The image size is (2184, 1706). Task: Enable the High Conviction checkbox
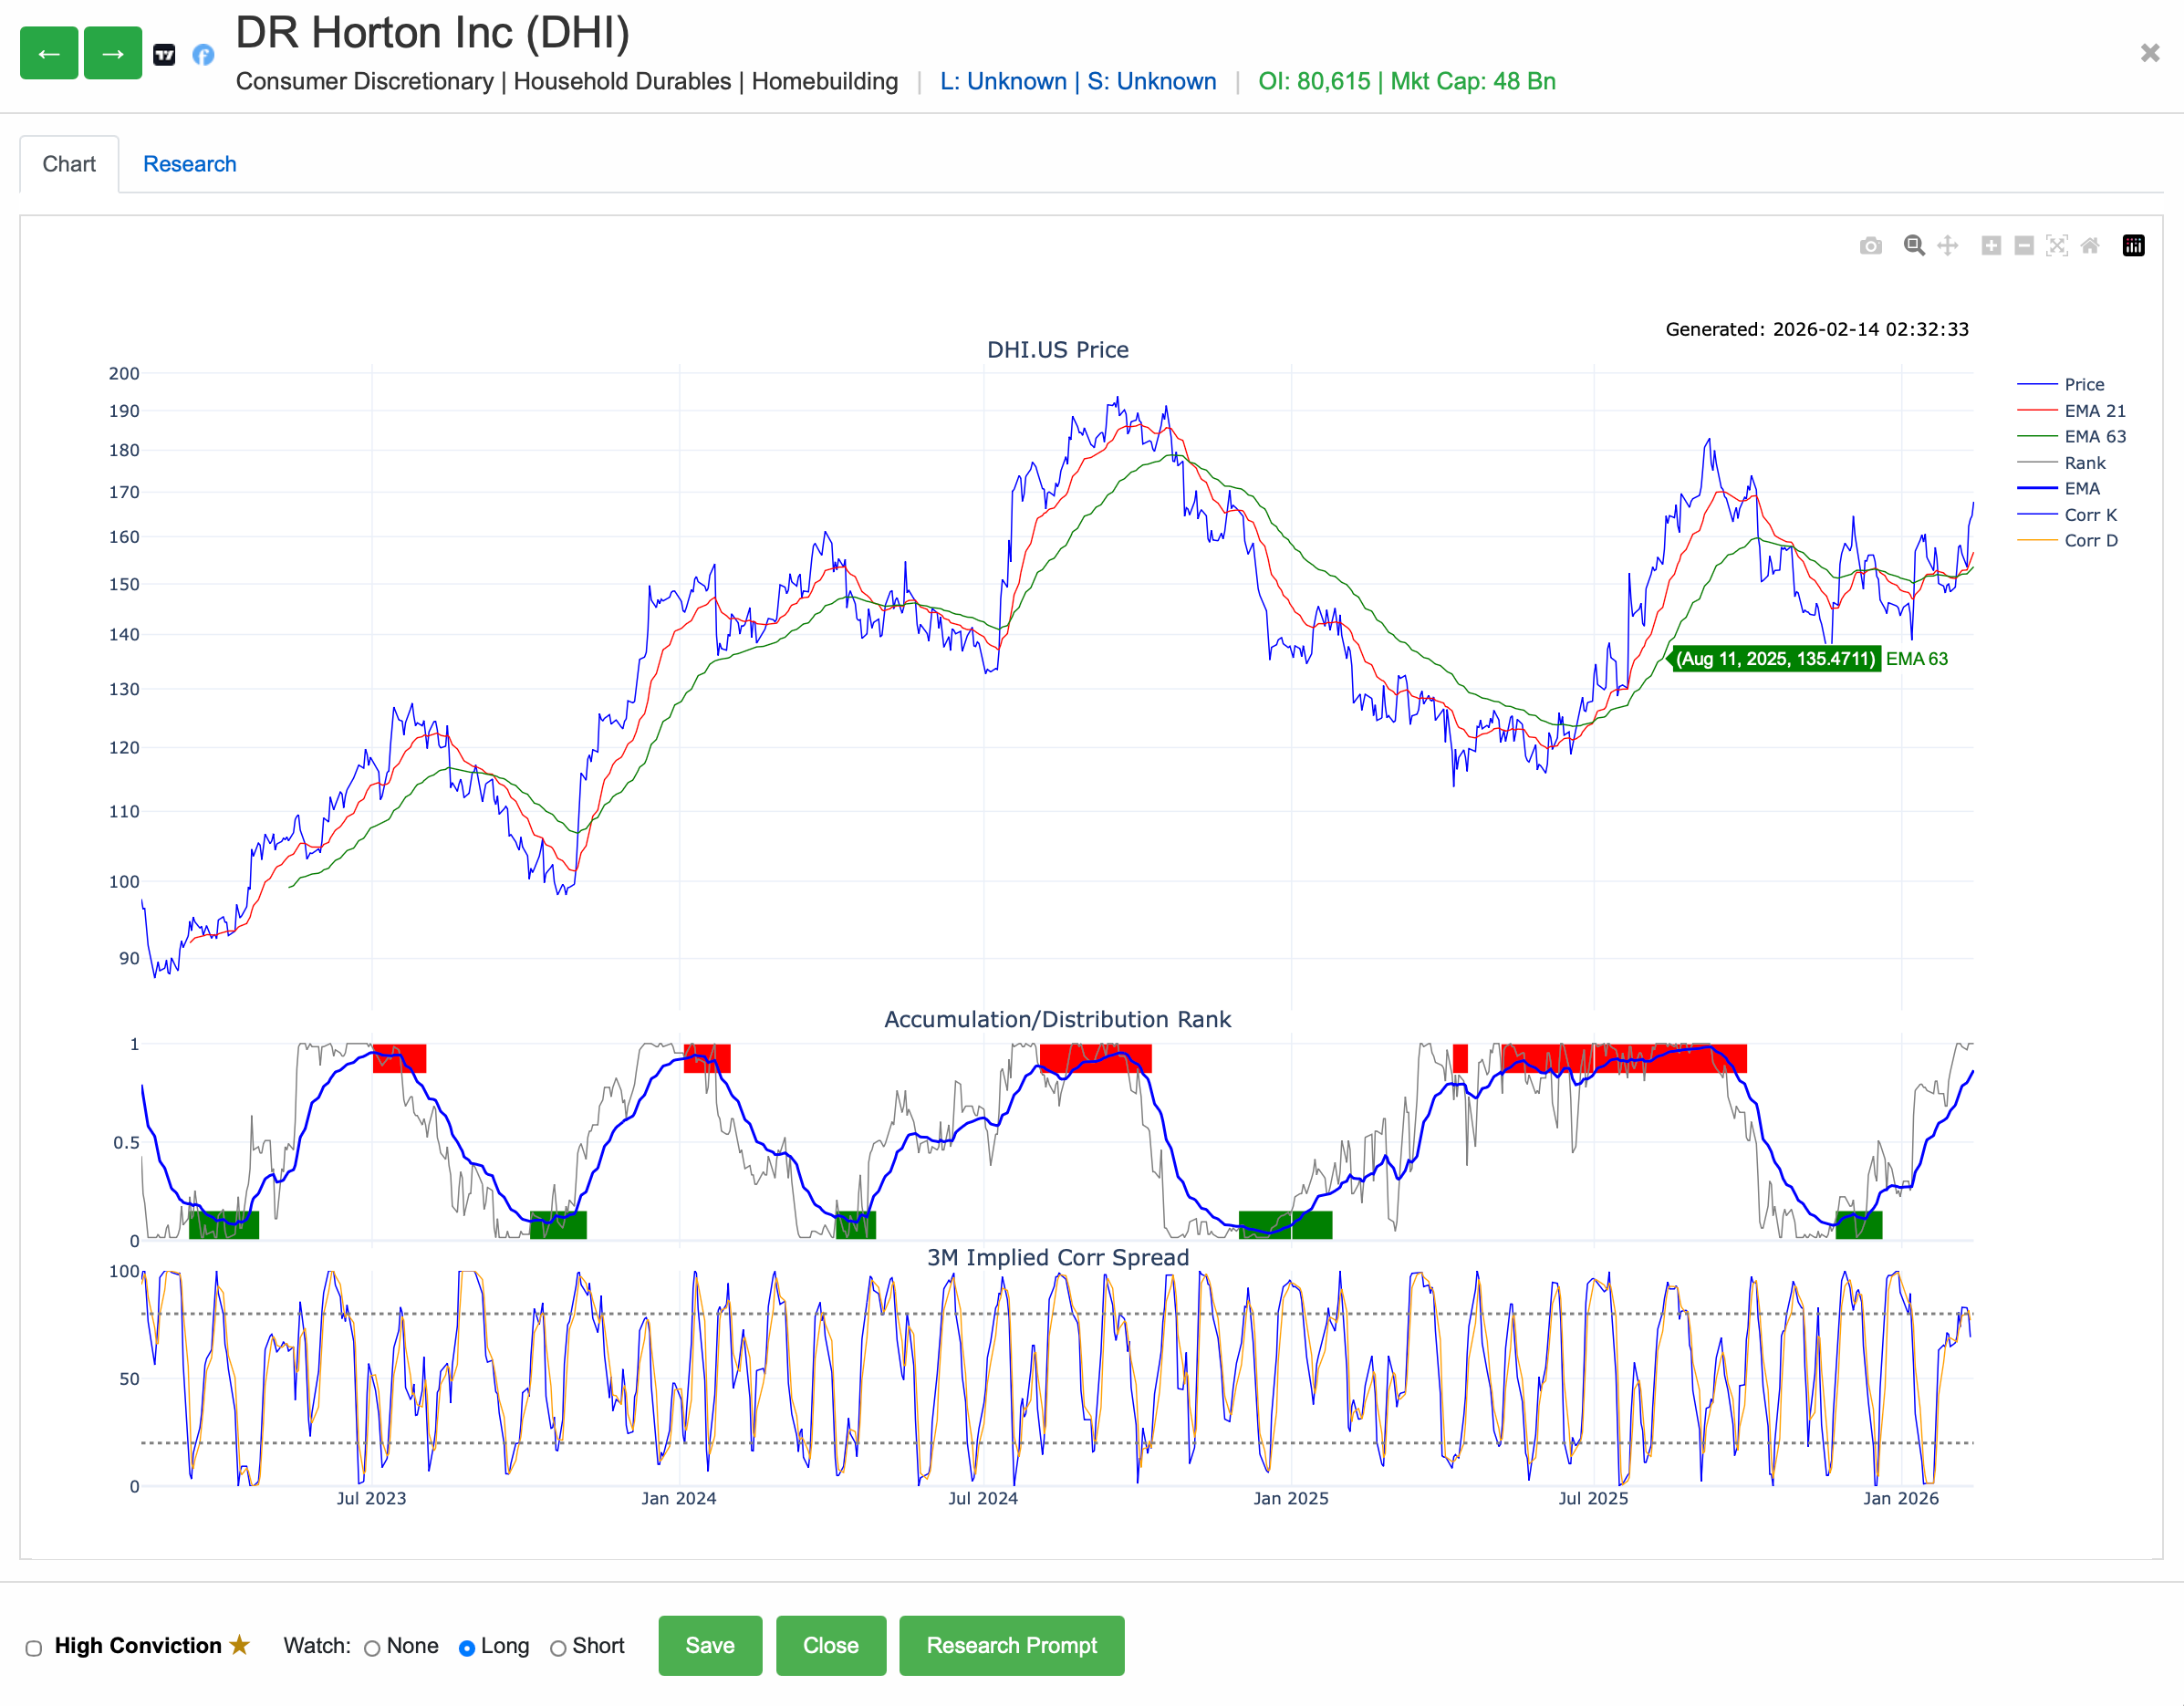[34, 1648]
